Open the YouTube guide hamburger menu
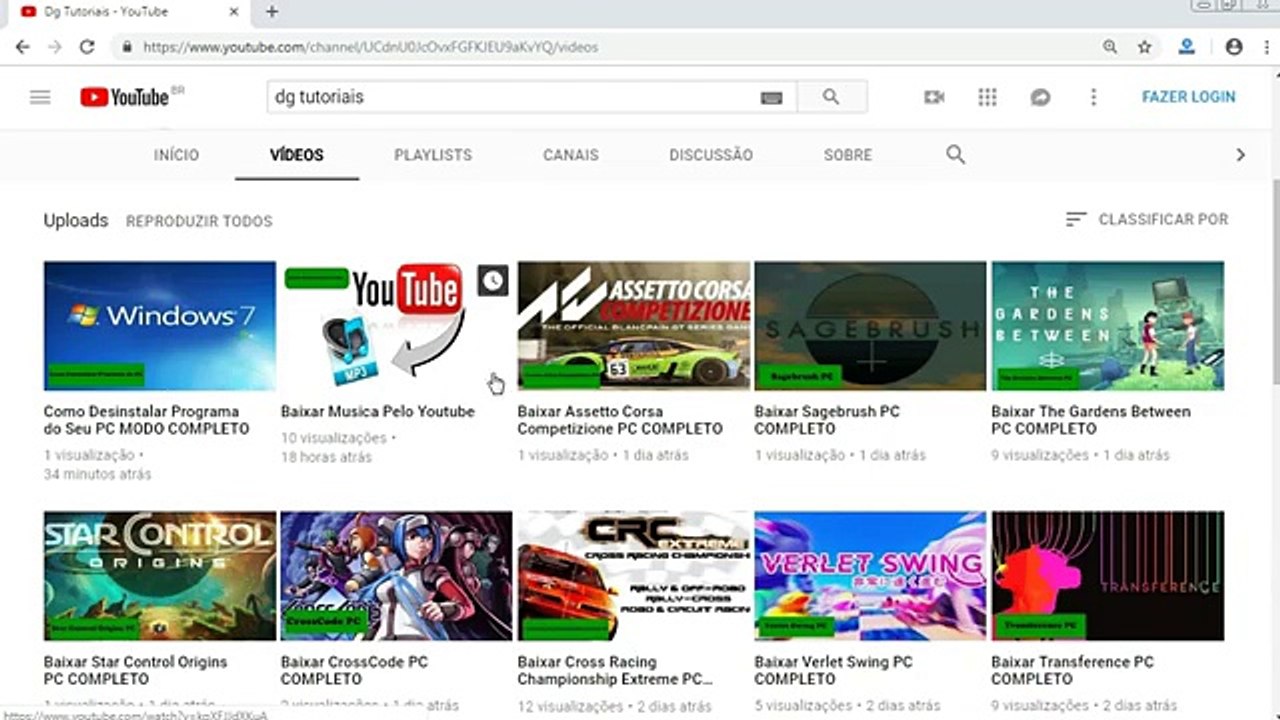 (40, 97)
